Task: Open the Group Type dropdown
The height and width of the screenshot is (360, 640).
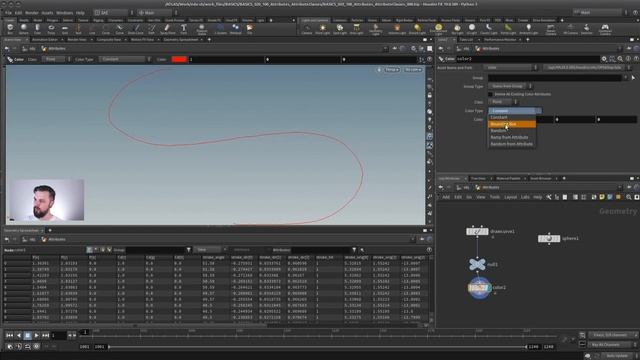Action: (x=510, y=86)
